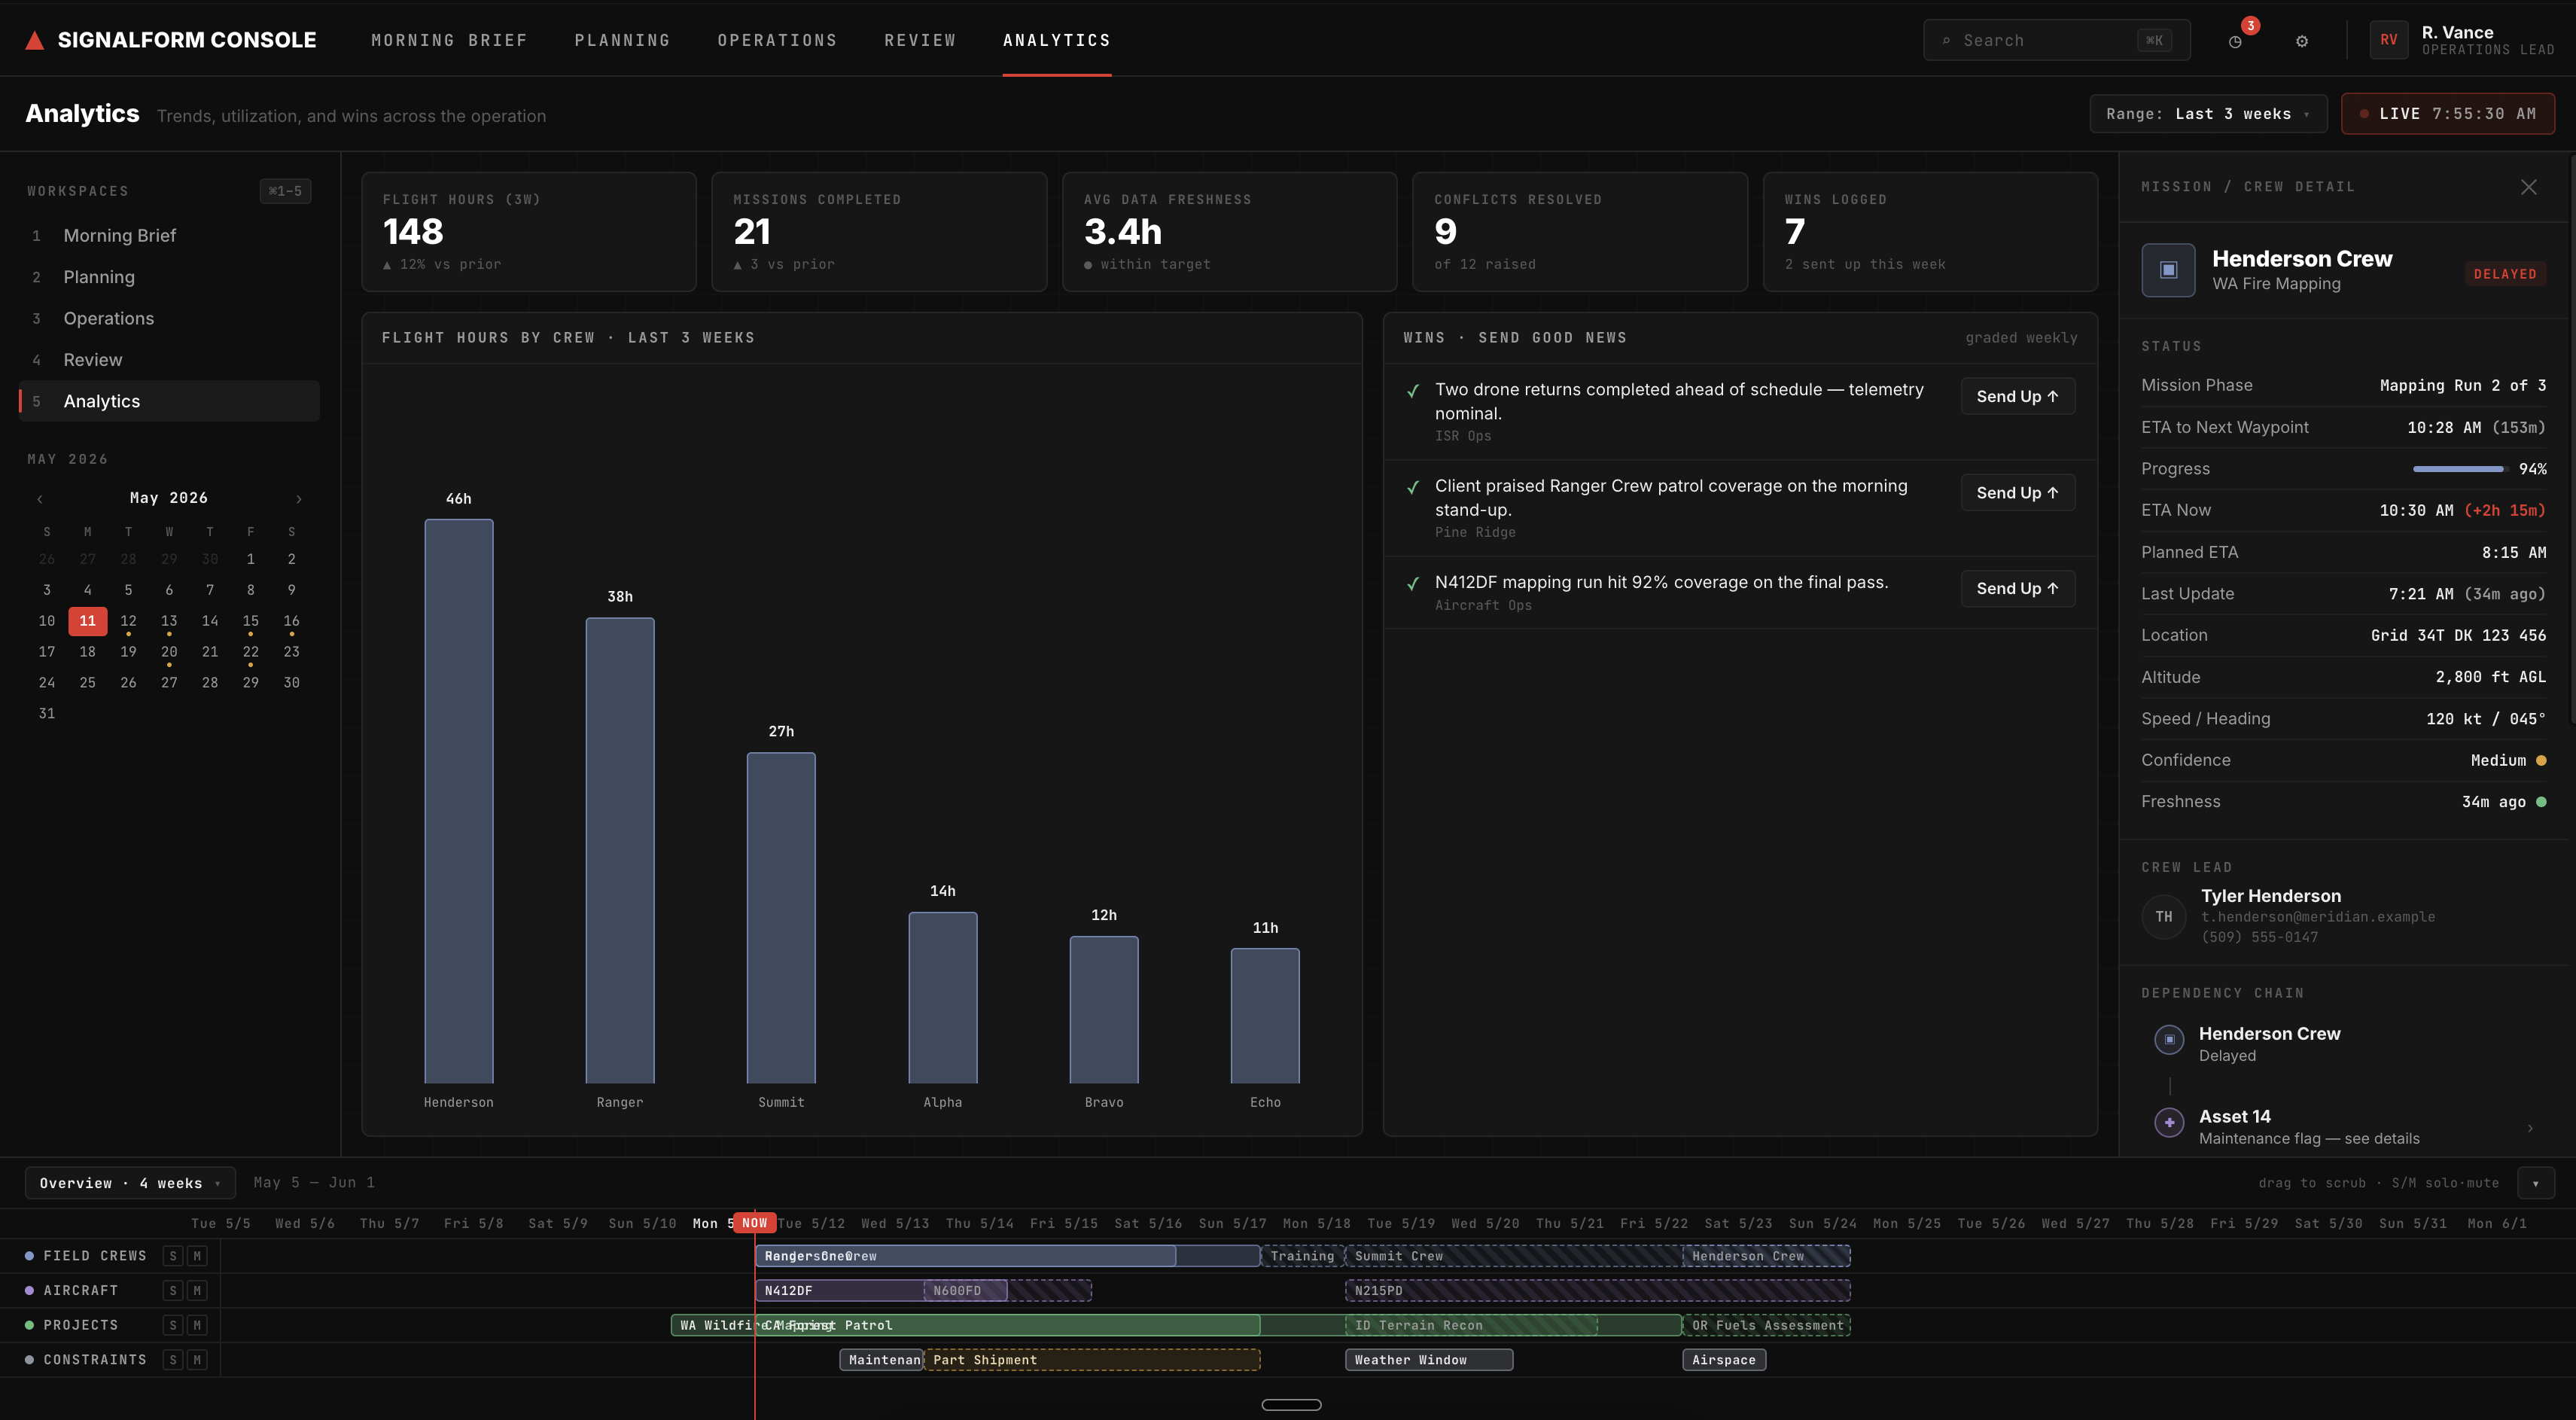Grab the timeline horizontal scrub handle
The image size is (2576, 1420).
pyautogui.click(x=1291, y=1405)
